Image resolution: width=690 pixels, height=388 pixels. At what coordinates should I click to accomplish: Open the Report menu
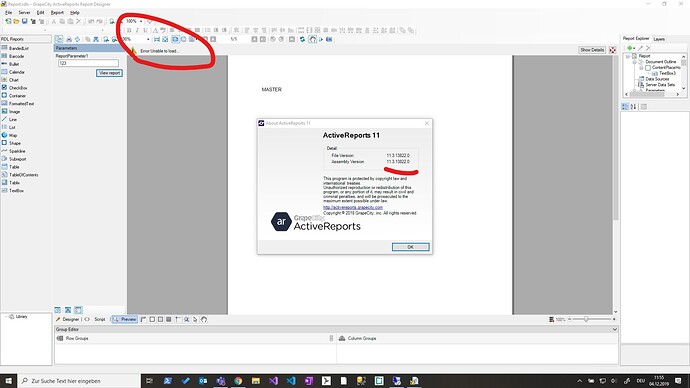(x=57, y=13)
